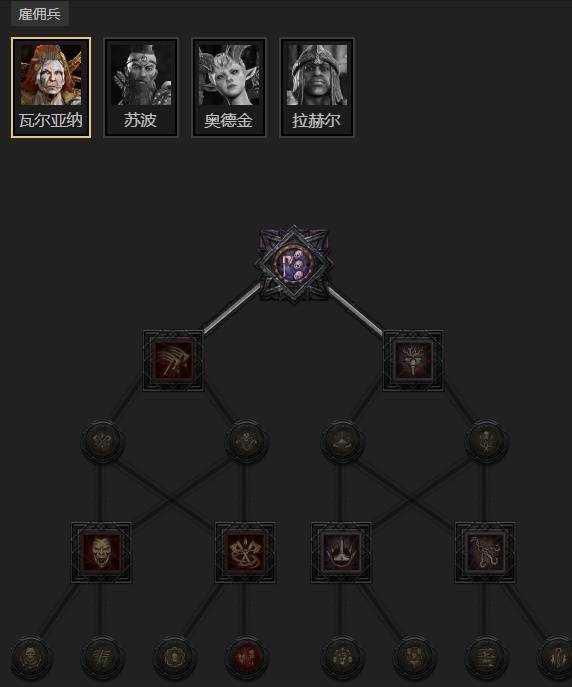Open the 雇佣兵 tab
572x687 pixels.
pyautogui.click(x=39, y=14)
